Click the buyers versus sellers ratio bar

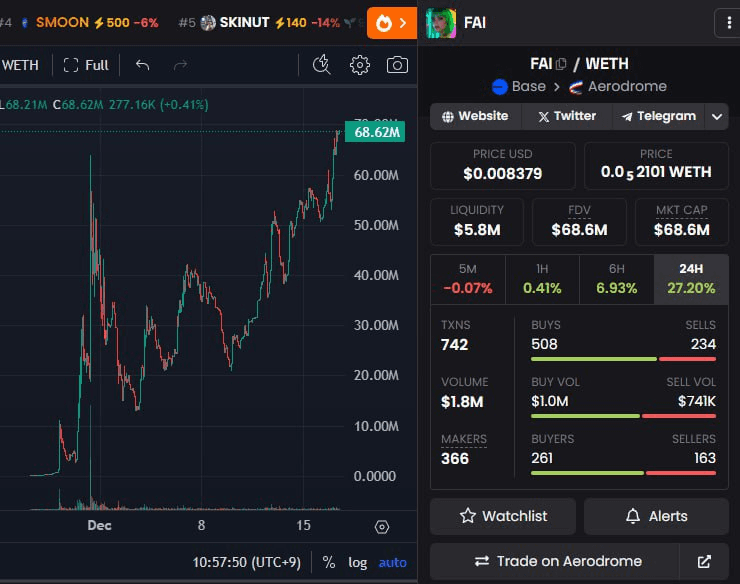tap(623, 473)
